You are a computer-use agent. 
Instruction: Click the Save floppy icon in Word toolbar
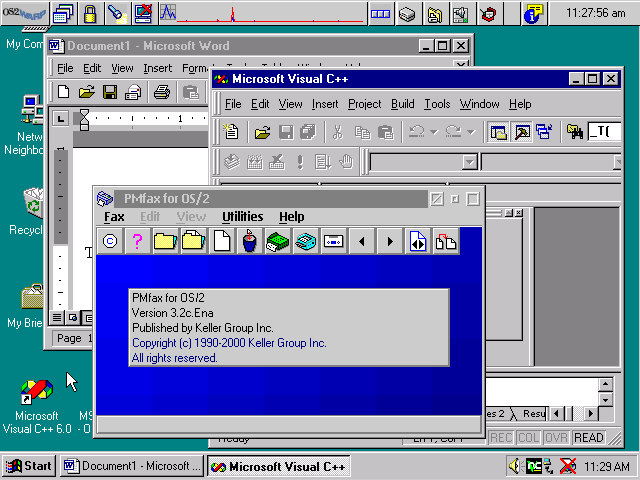tap(110, 92)
